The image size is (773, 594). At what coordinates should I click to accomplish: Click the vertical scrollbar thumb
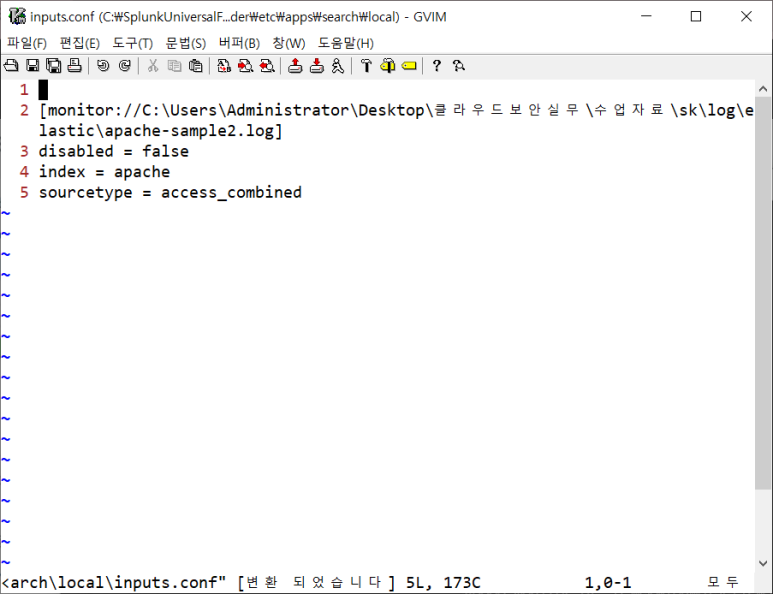point(763,293)
